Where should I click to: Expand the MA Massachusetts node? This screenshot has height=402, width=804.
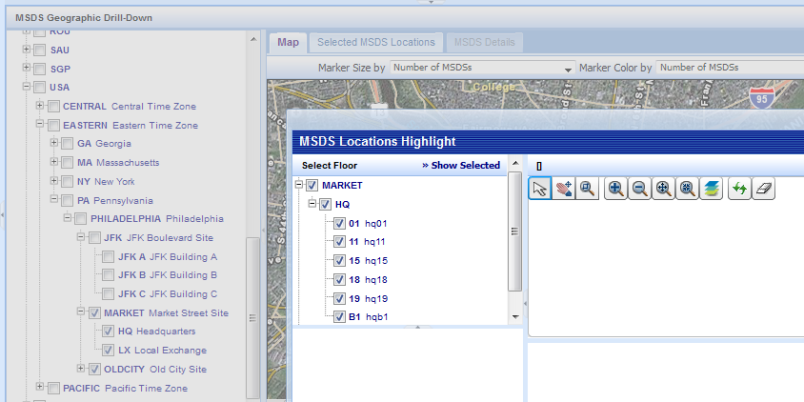pos(54,162)
